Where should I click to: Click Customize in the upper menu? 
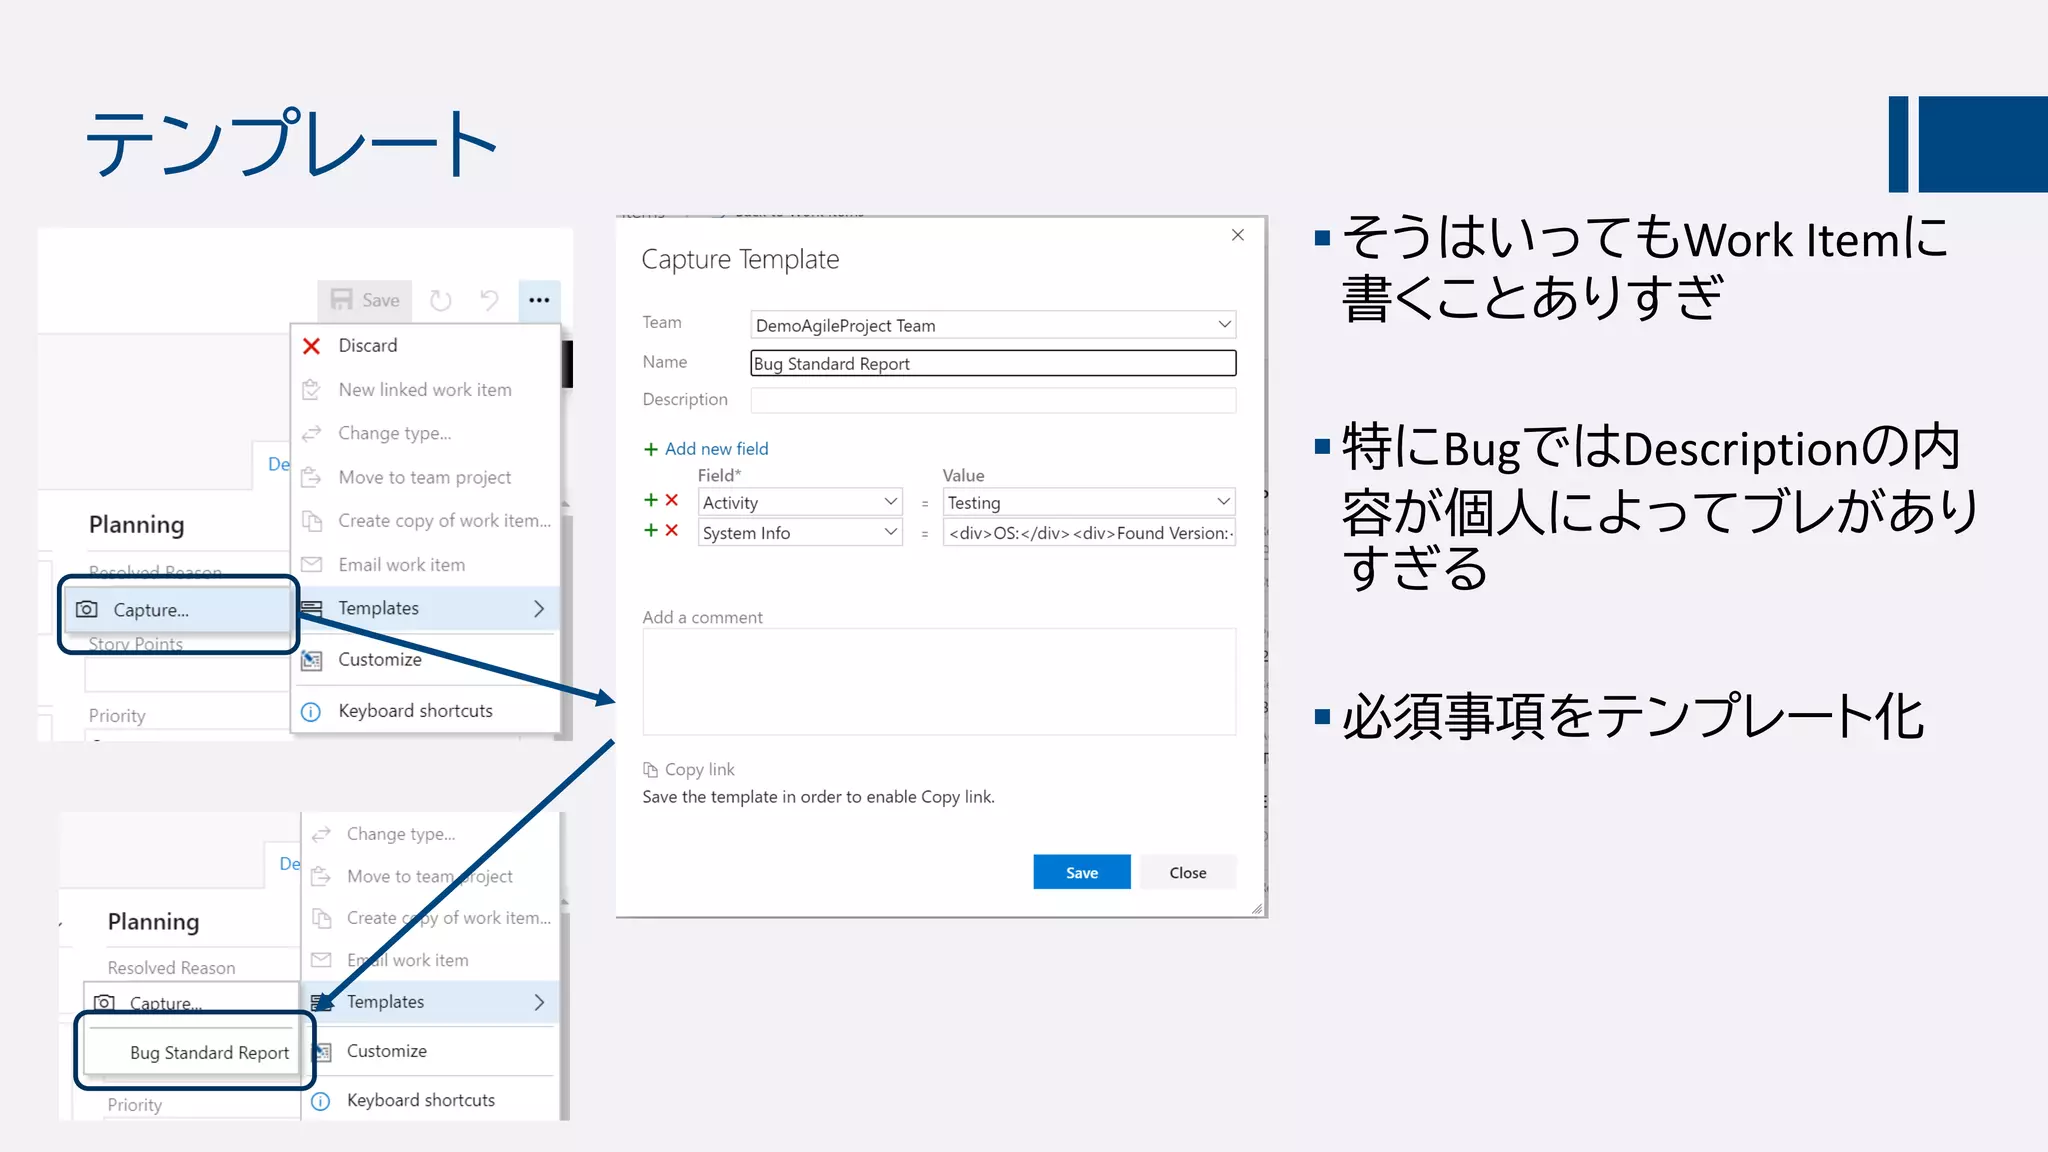coord(425,660)
